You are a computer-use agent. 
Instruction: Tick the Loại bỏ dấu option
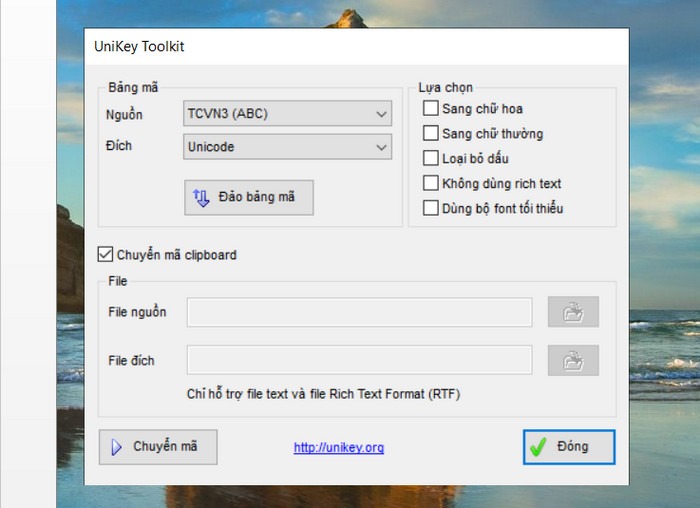430,158
